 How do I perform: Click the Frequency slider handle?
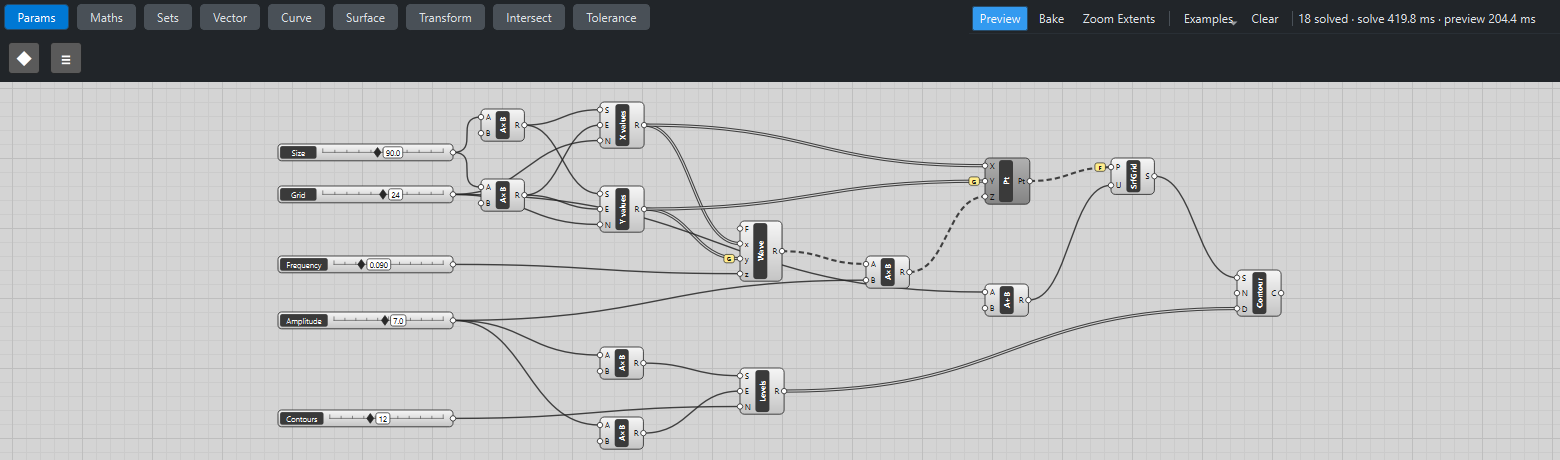362,265
